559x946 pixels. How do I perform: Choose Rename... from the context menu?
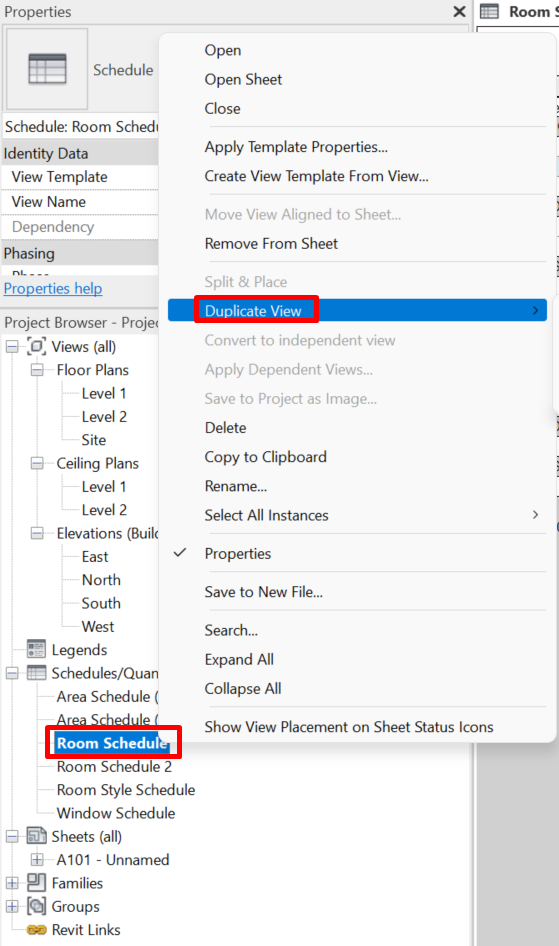coord(235,486)
